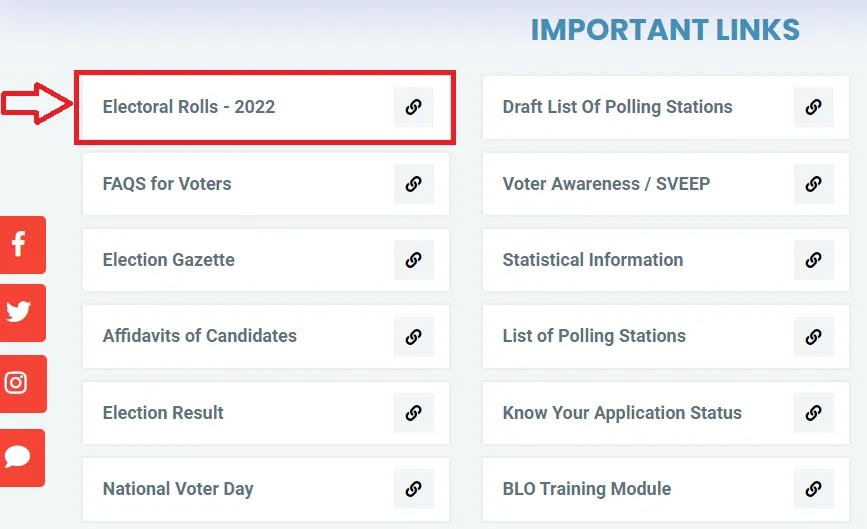
Task: Click chain-link icon beside Affidavits of Candidates
Action: click(414, 336)
